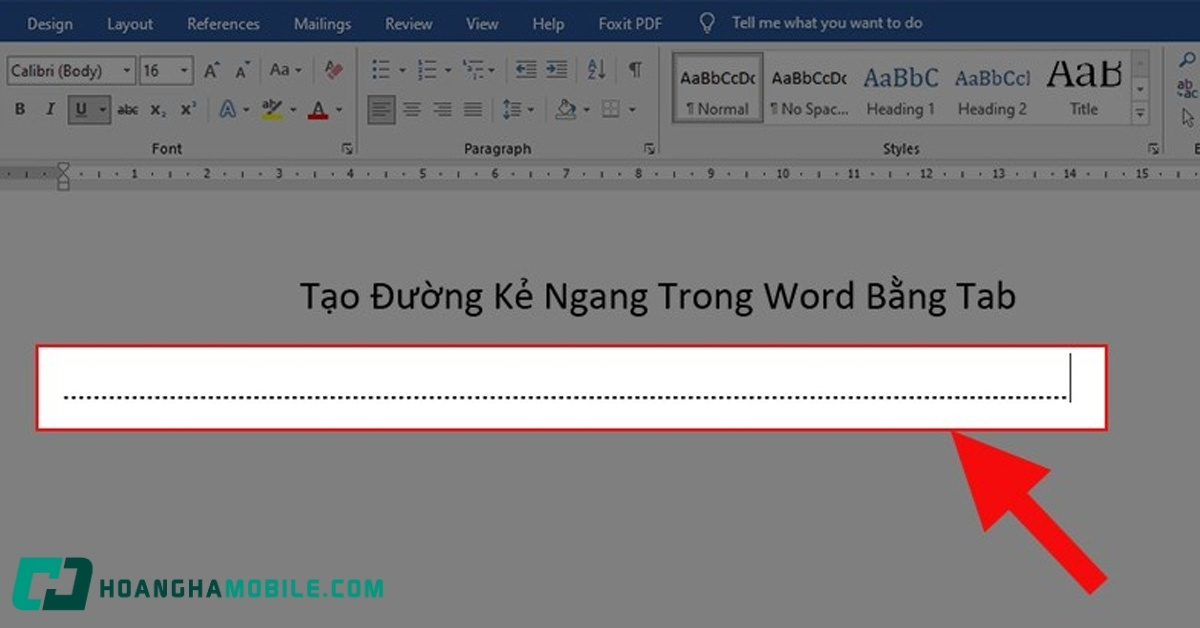Switch to the References ribbon tab

coord(223,21)
